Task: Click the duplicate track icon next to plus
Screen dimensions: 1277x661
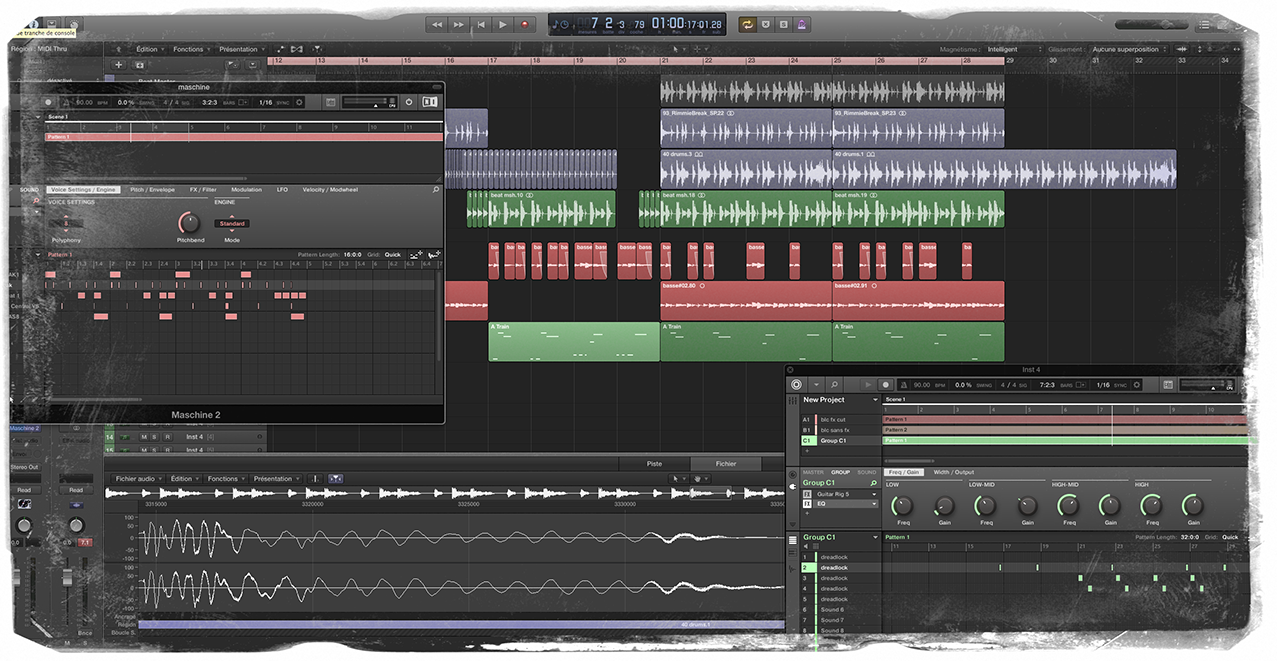Action: (x=140, y=64)
